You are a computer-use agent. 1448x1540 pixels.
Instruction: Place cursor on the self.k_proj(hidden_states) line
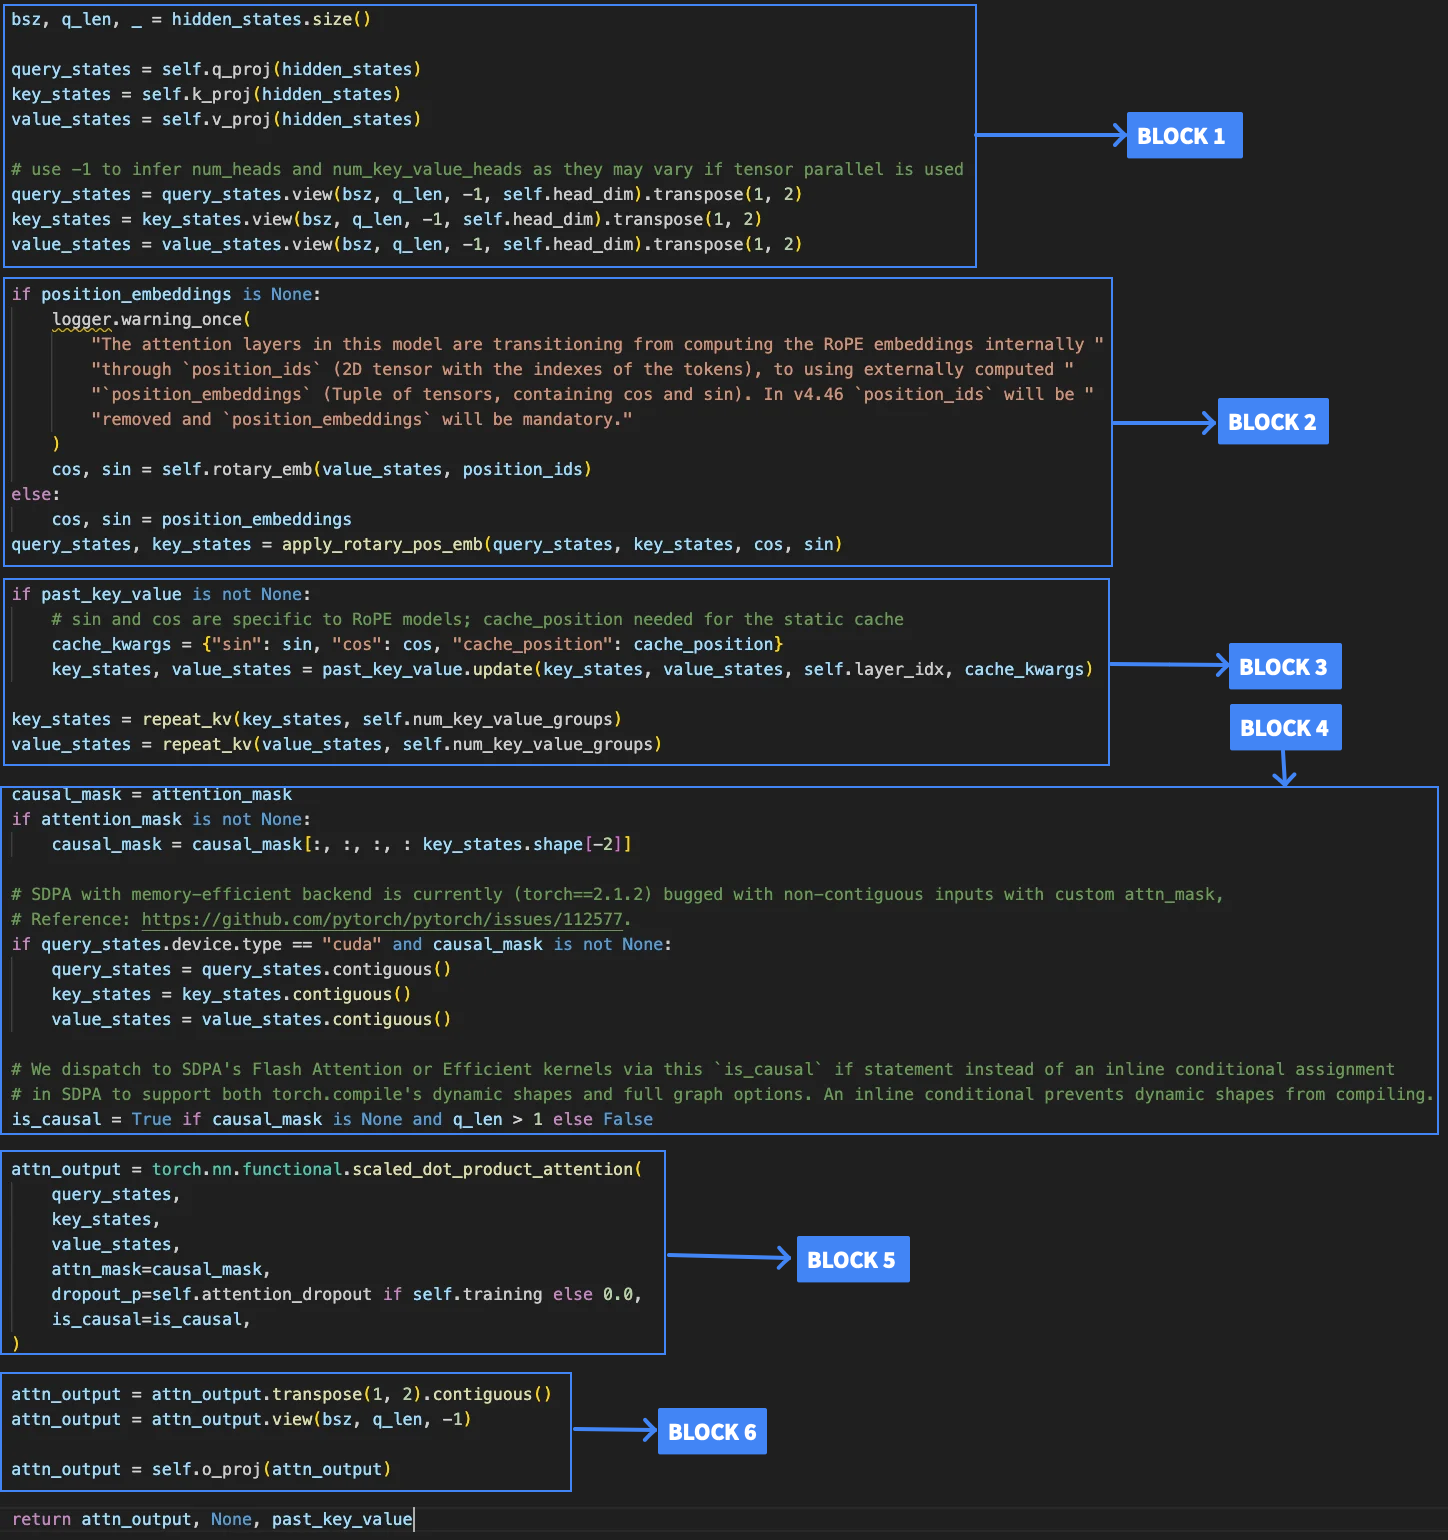click(206, 94)
